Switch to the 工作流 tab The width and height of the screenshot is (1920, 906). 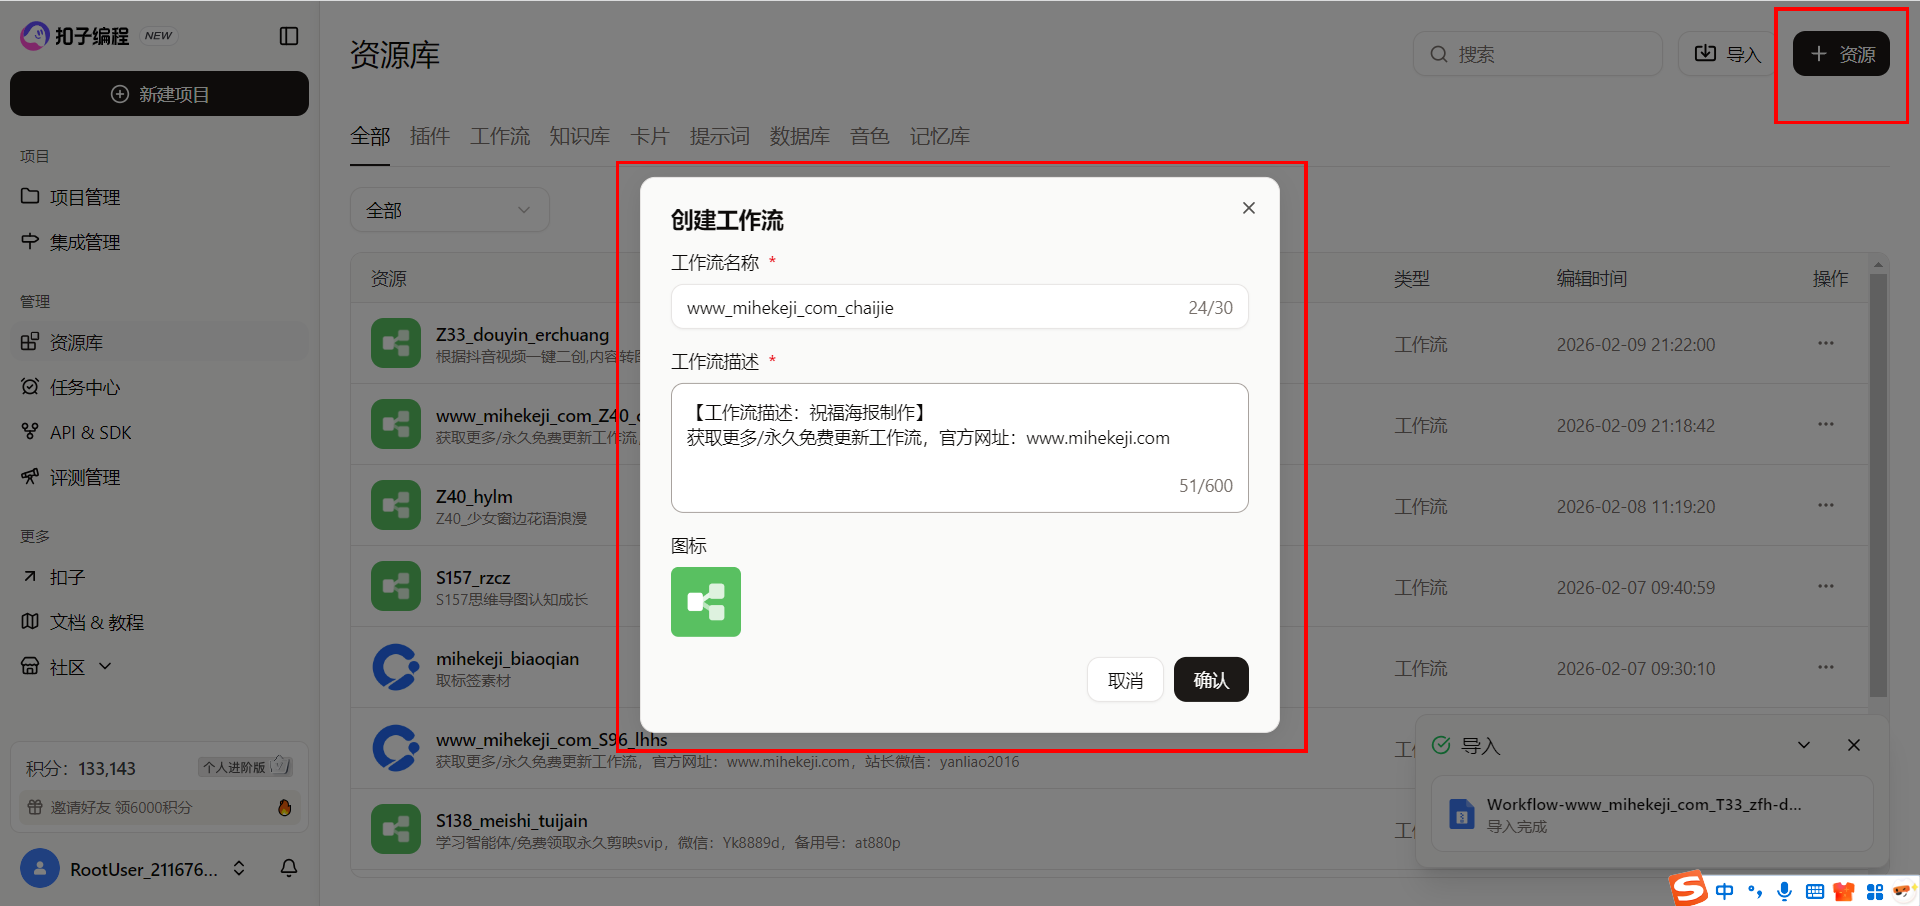click(x=499, y=136)
